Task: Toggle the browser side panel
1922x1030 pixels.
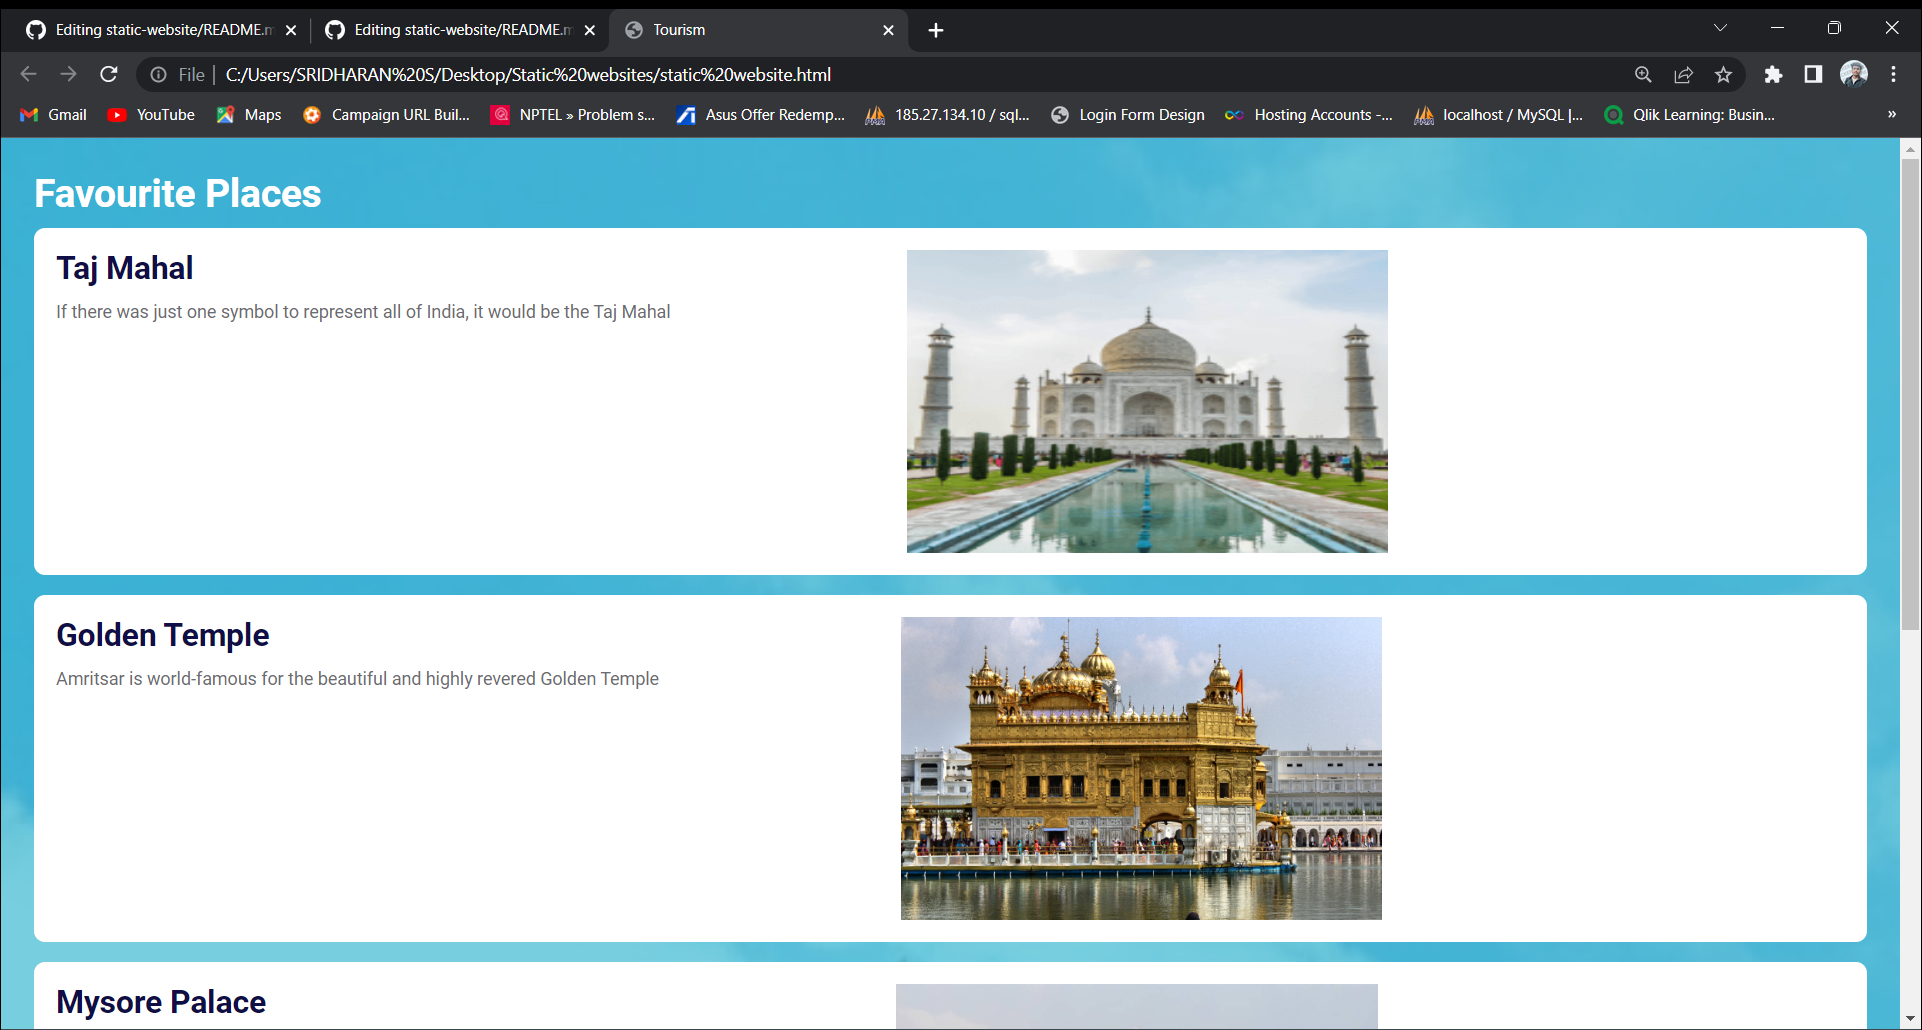Action: click(1813, 74)
